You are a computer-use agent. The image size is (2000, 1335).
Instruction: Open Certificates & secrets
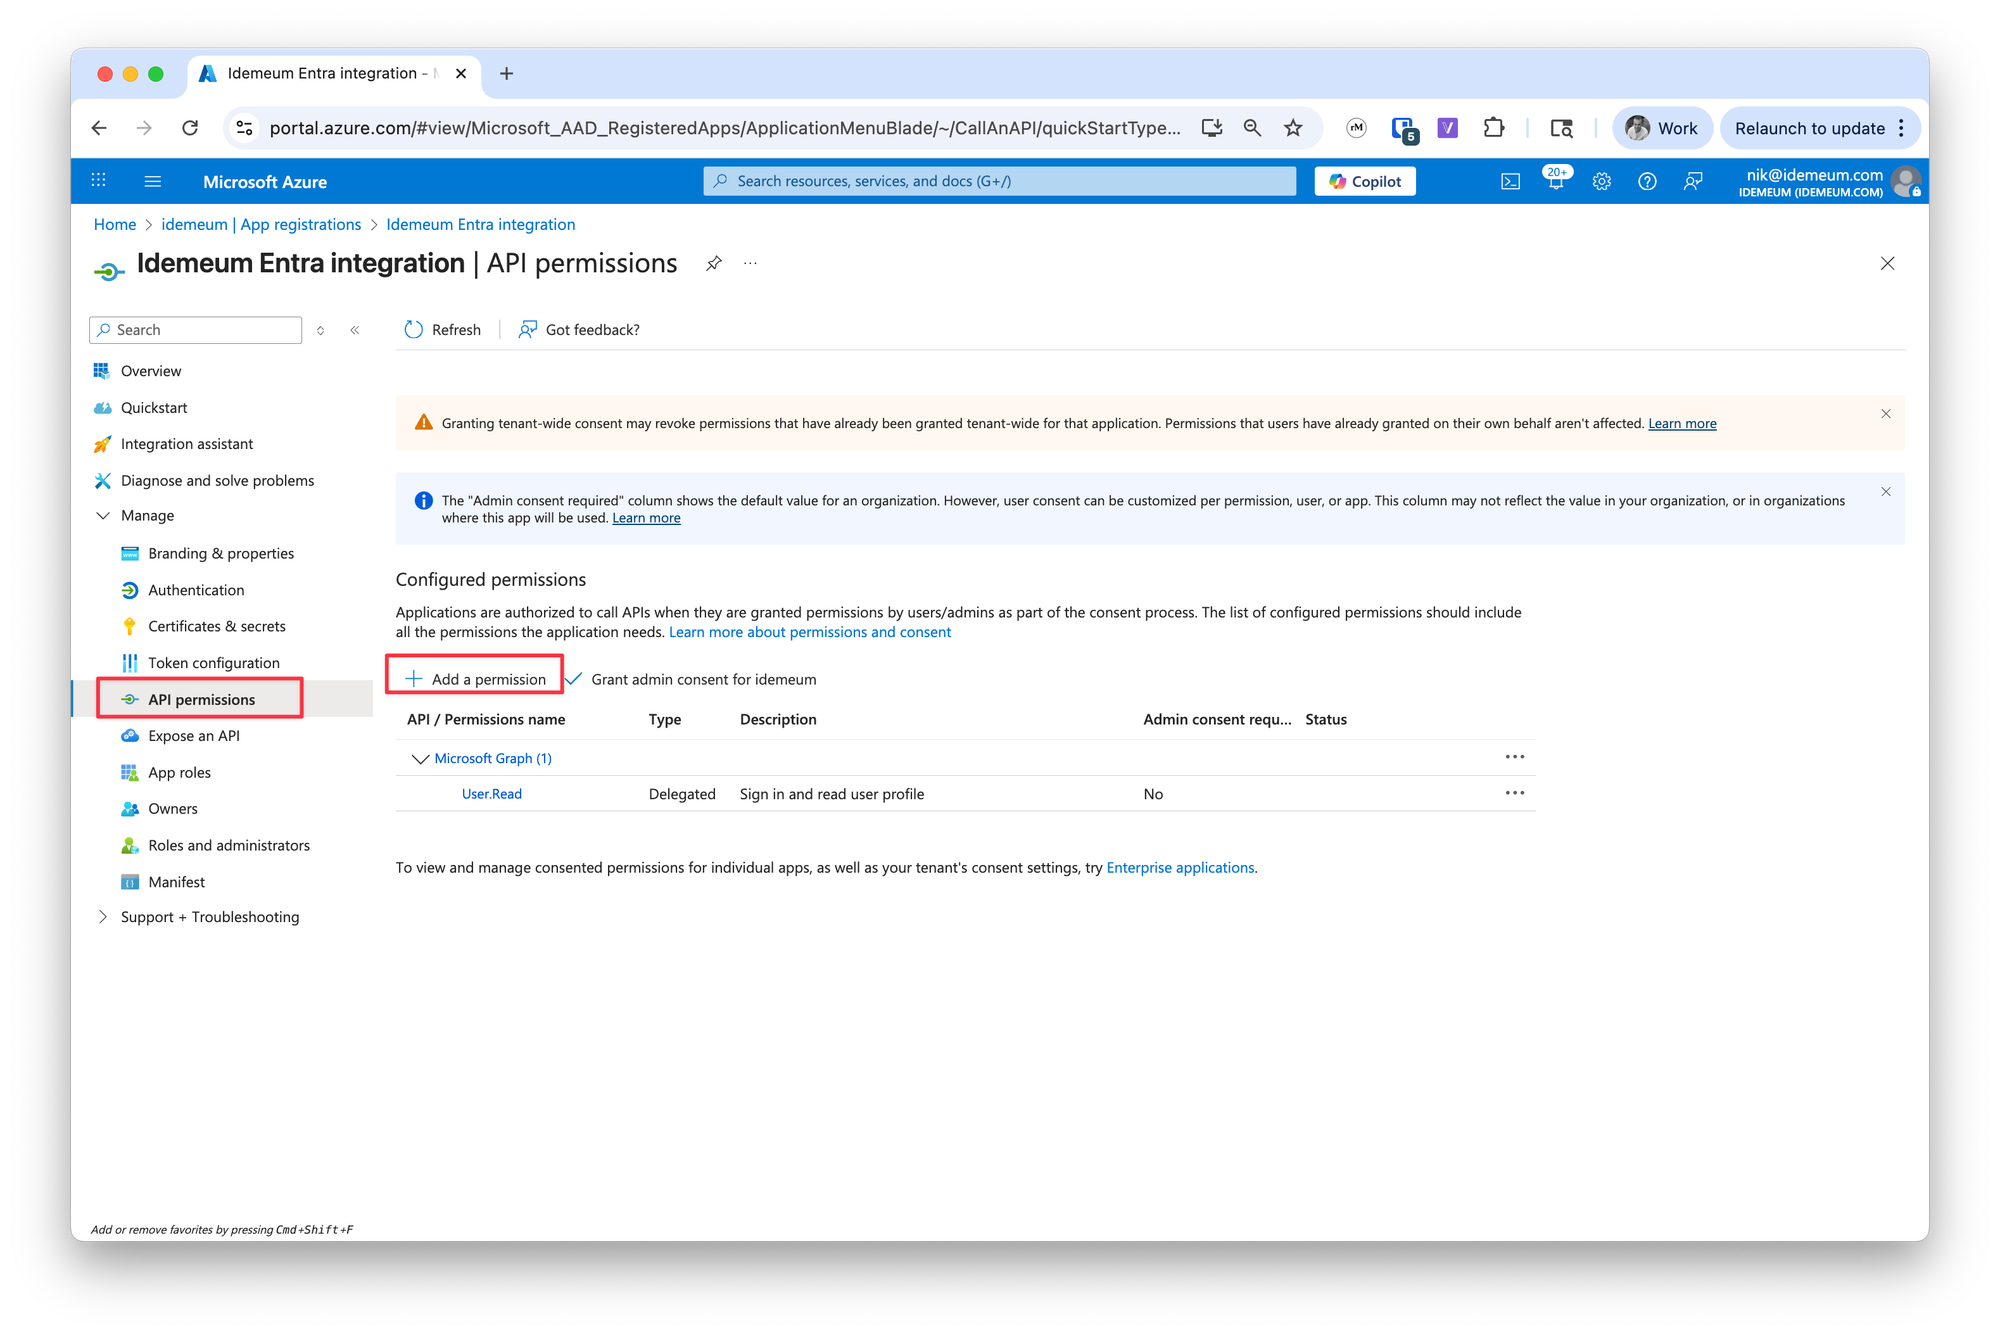[x=217, y=627]
